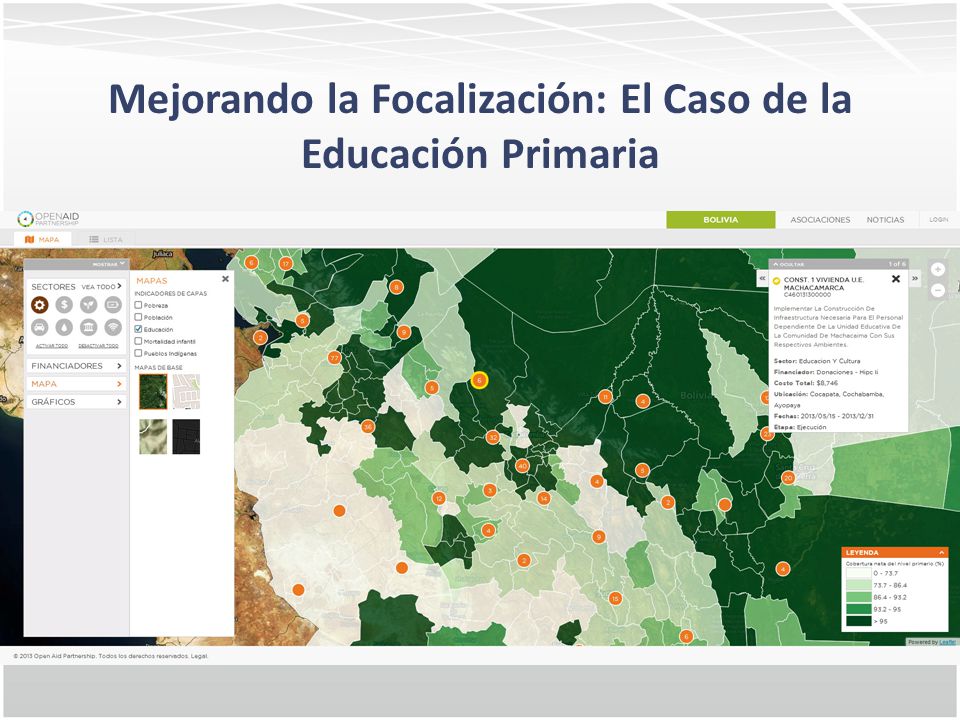Click the yellow highlighted marker labeled 6
This screenshot has height=720, width=960.
pyautogui.click(x=479, y=380)
